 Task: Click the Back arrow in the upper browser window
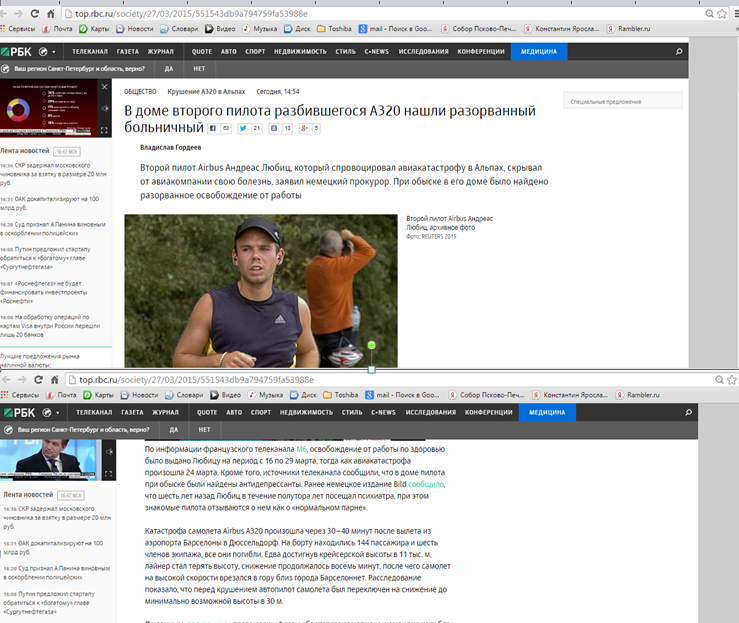[x=3, y=14]
